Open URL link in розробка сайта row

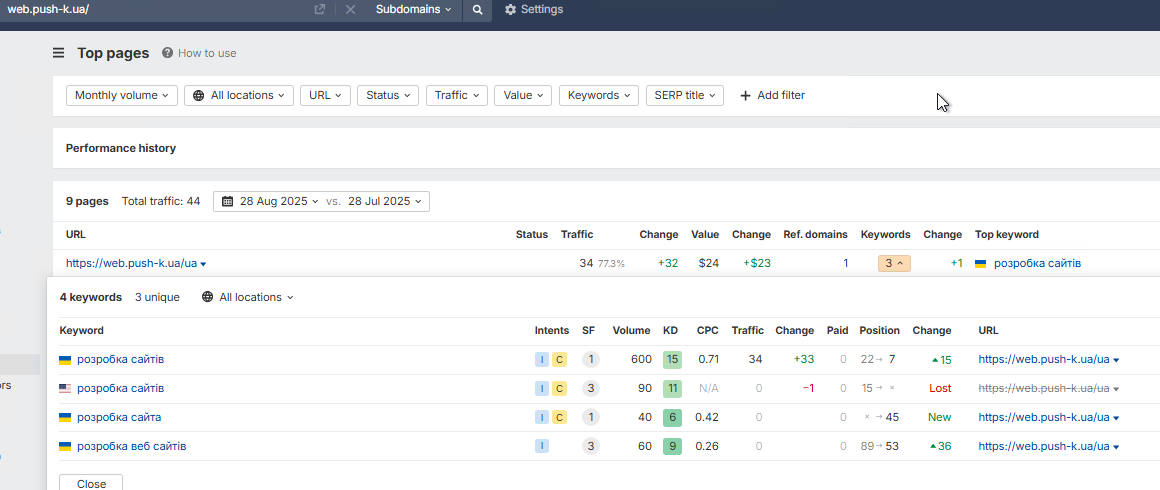click(1044, 417)
